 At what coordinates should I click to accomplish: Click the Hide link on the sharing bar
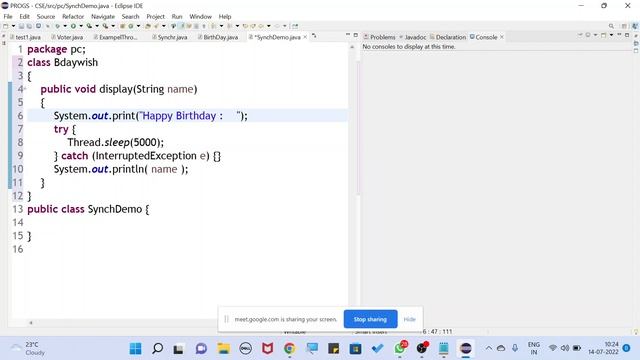point(409,319)
